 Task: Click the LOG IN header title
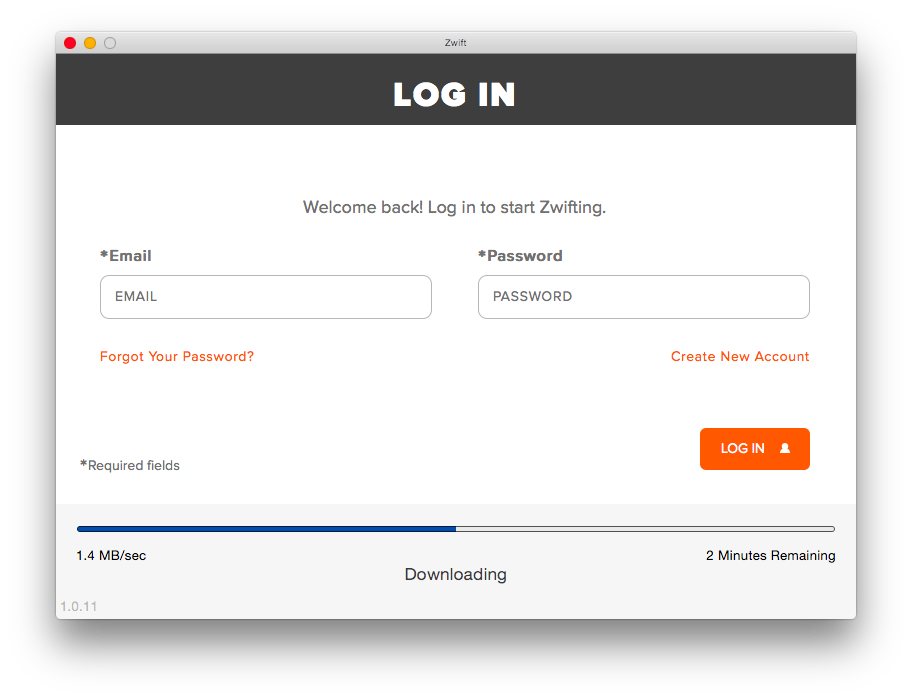point(455,94)
